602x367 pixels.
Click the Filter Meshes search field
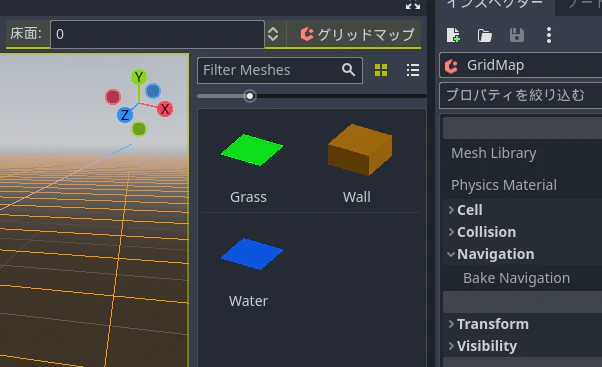tap(280, 70)
